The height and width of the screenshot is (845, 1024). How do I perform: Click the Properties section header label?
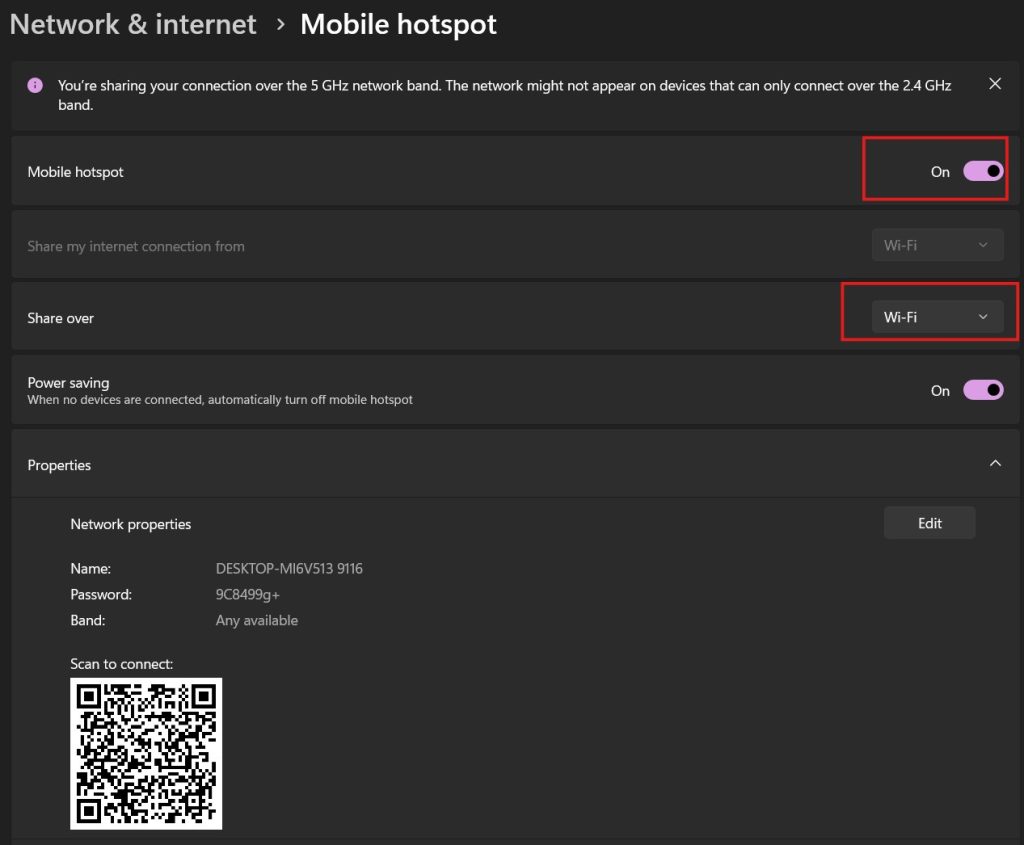coord(59,465)
